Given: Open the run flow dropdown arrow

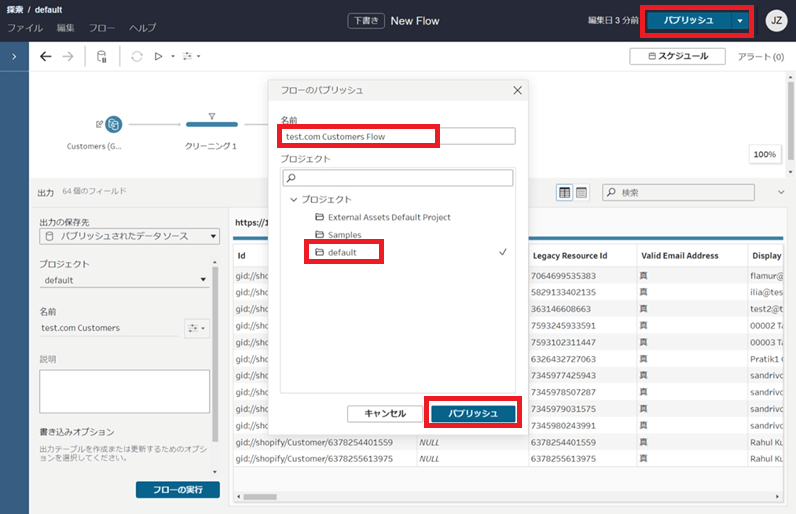Looking at the screenshot, I should 173,56.
